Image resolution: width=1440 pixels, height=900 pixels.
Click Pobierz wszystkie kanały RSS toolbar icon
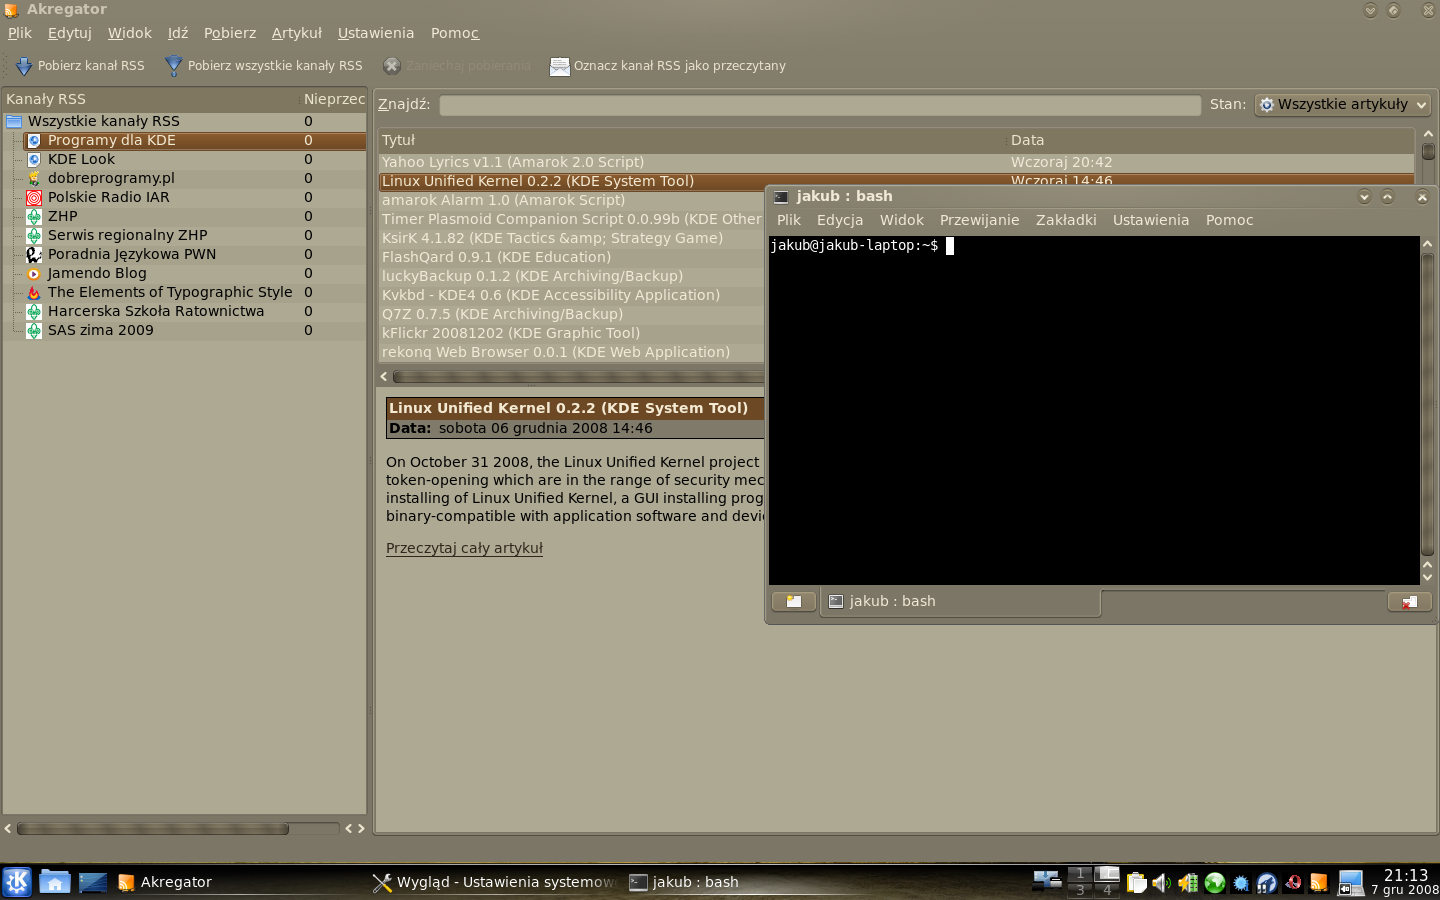pos(173,66)
